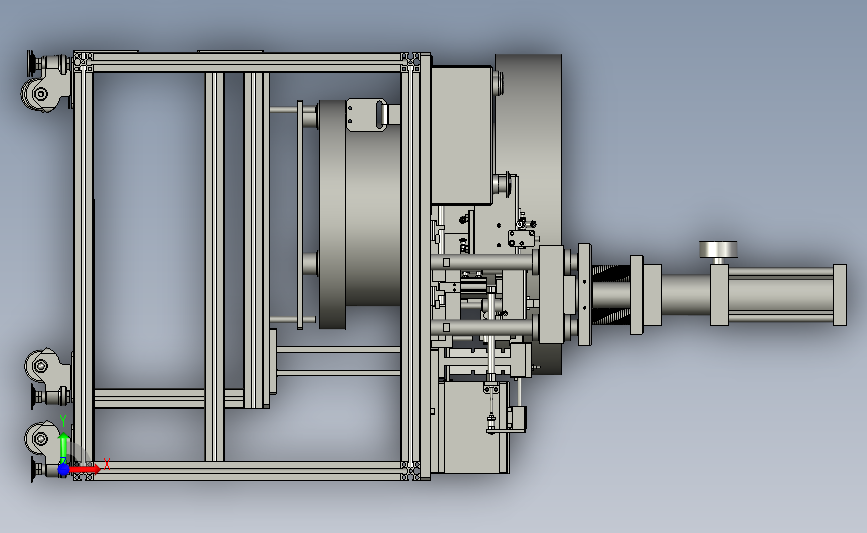
Task: Select the slotted bracket on top of the drum
Action: [367, 114]
